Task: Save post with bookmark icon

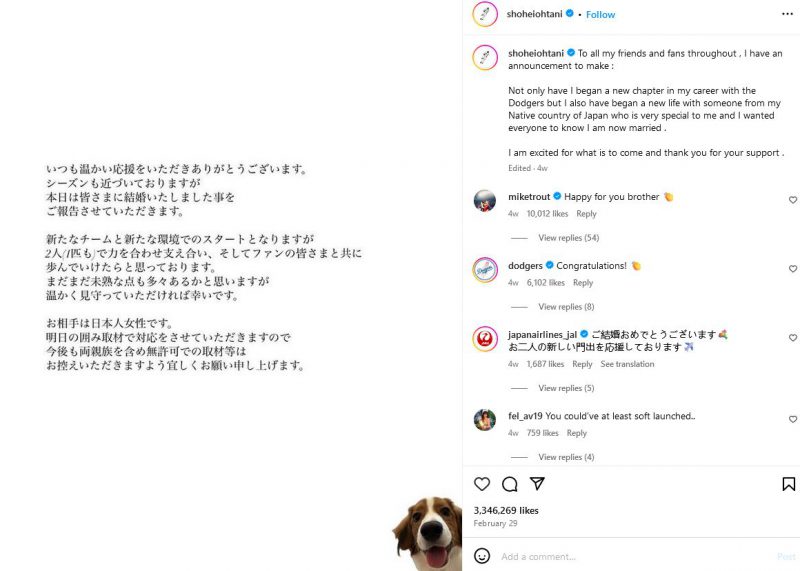Action: (x=788, y=484)
